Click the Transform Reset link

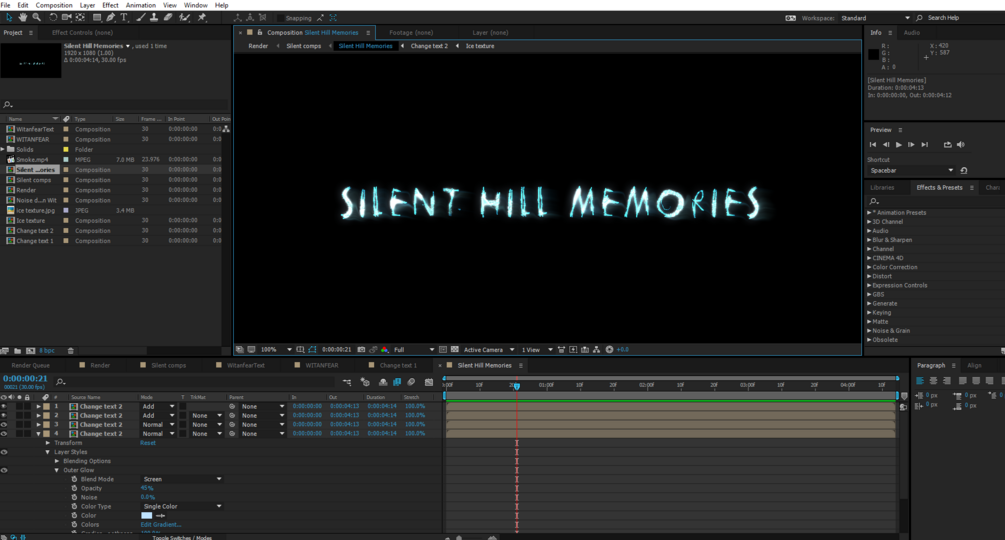(x=147, y=443)
